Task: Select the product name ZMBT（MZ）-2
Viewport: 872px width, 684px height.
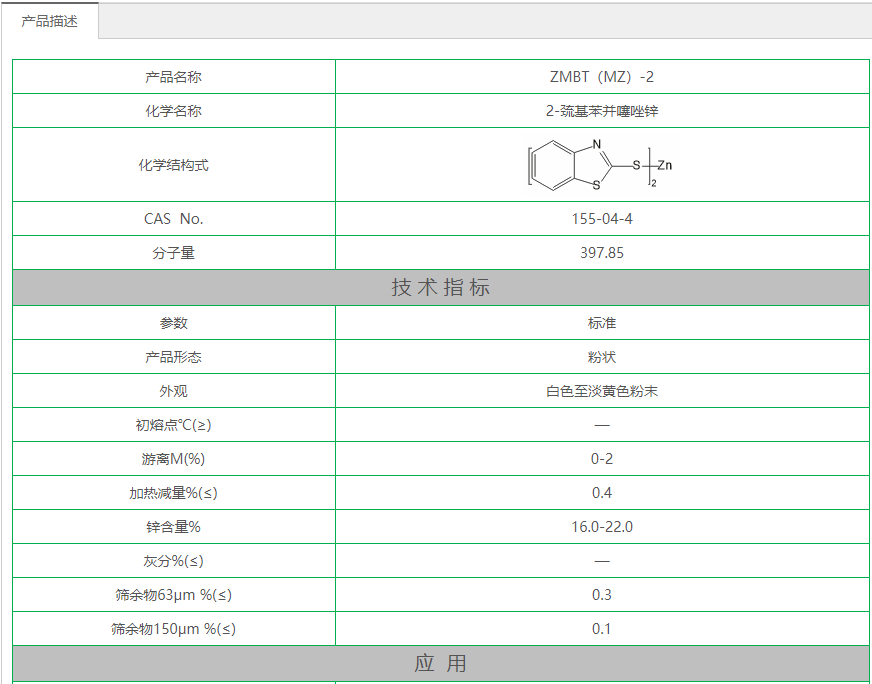Action: click(601, 77)
